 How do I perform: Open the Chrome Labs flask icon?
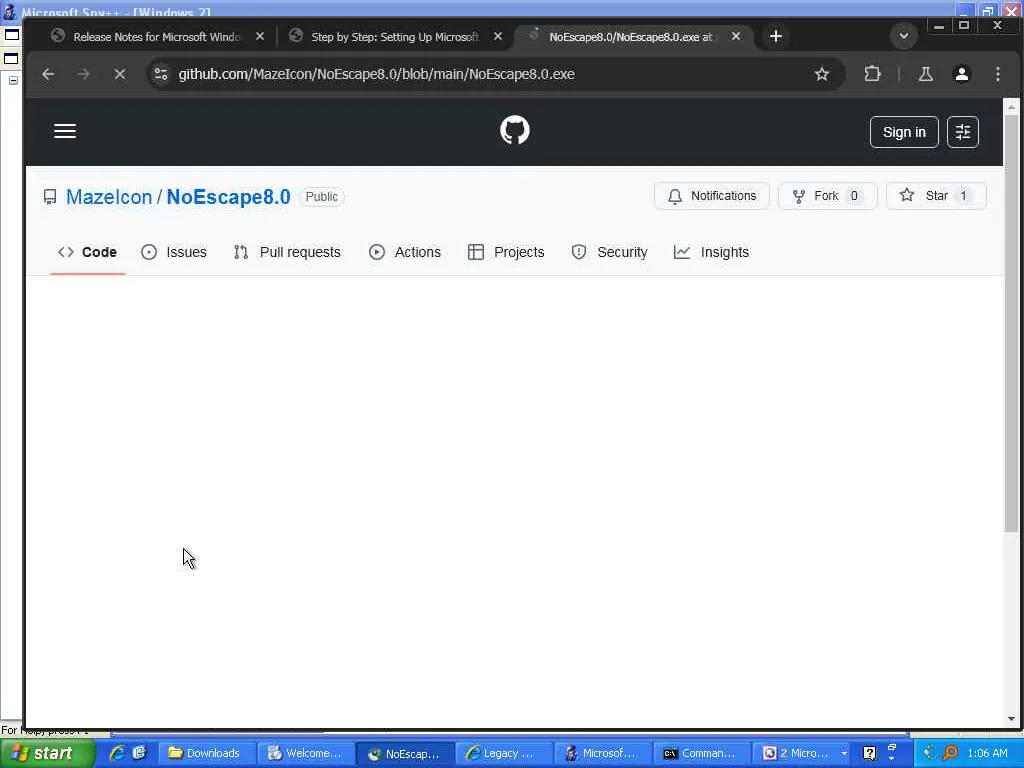click(x=925, y=74)
